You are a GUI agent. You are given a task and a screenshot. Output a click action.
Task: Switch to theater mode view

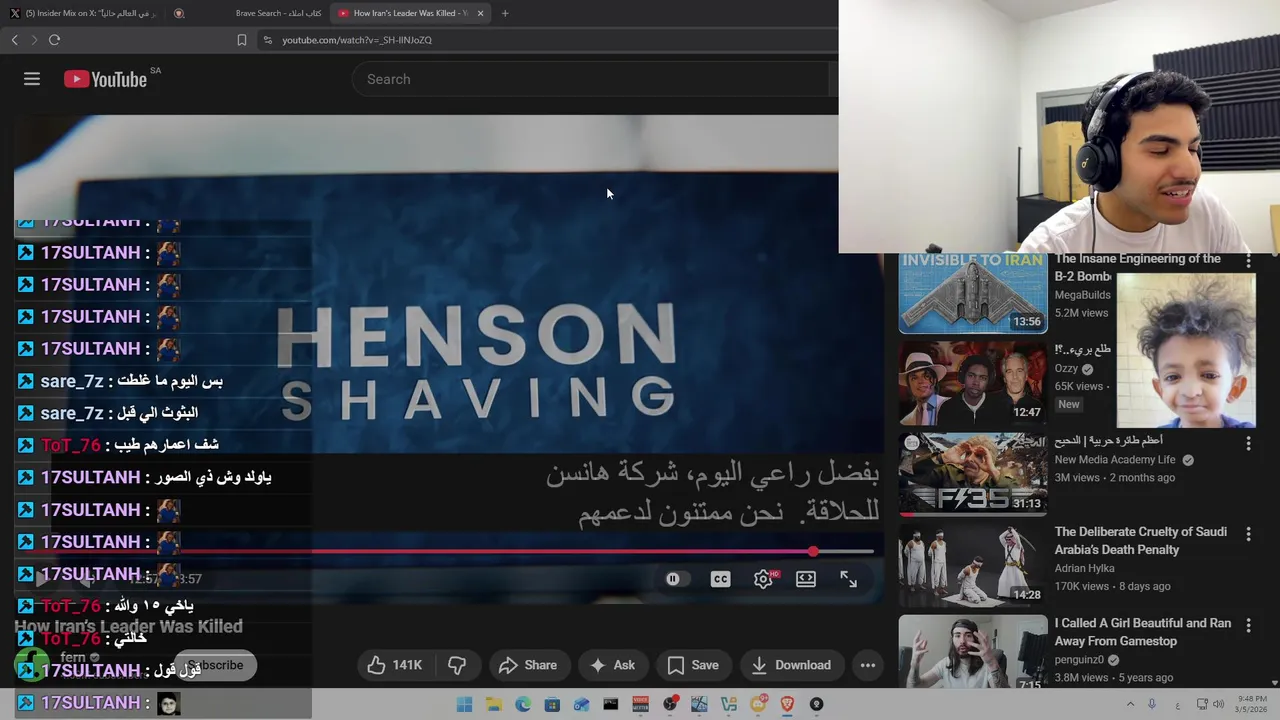point(806,579)
